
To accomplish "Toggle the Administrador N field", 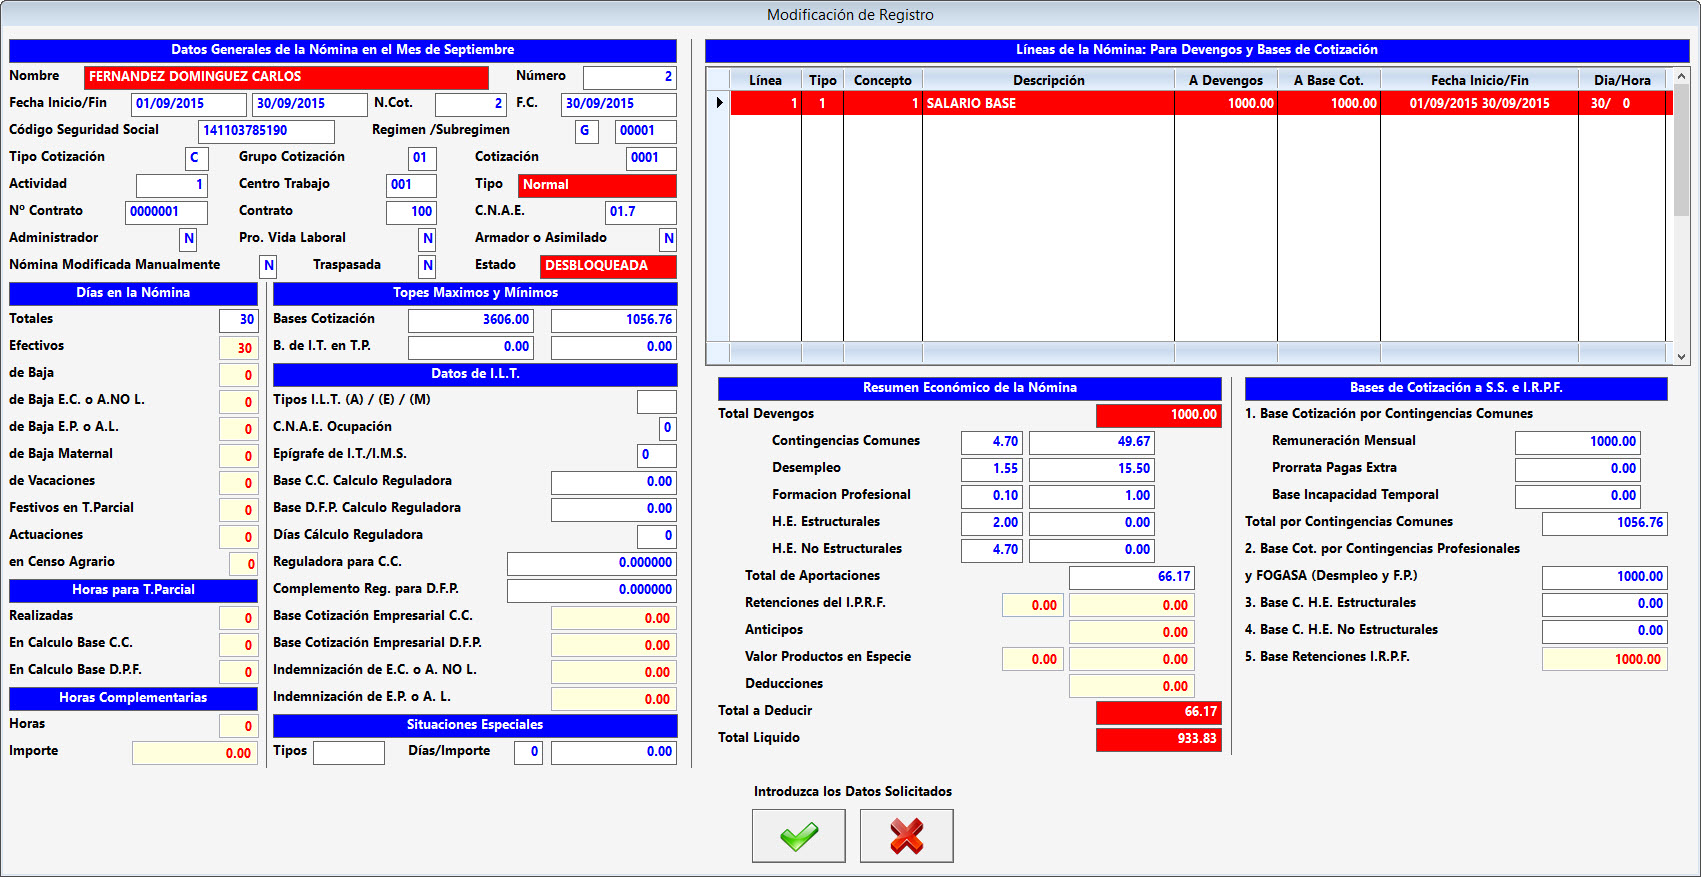I will [x=188, y=239].
